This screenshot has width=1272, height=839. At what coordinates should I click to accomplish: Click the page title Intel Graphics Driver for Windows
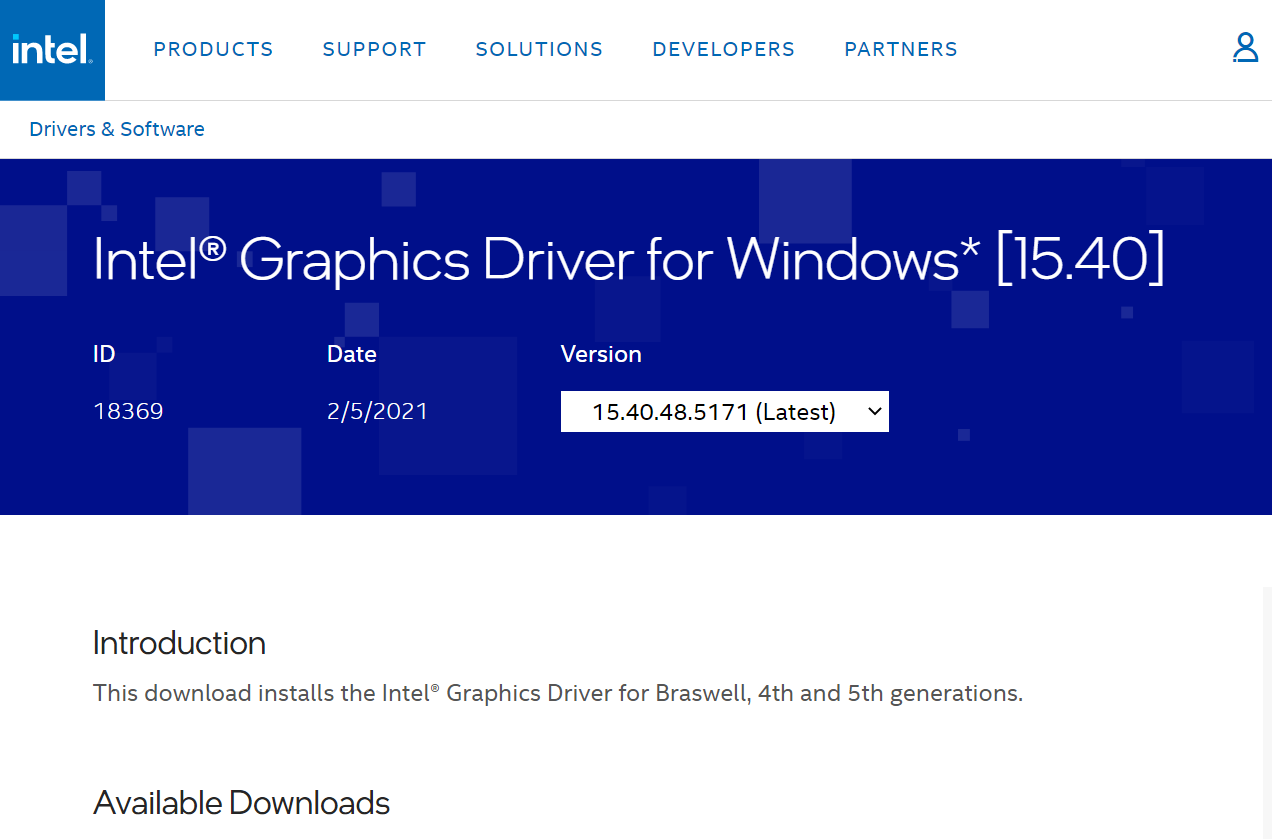[x=629, y=259]
